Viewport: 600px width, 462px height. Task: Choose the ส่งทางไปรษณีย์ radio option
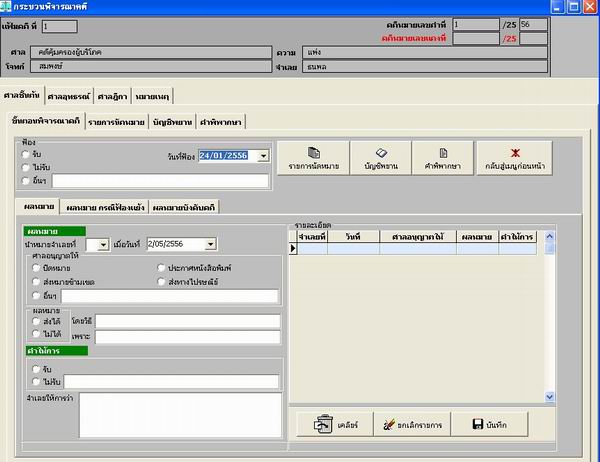coord(161,282)
